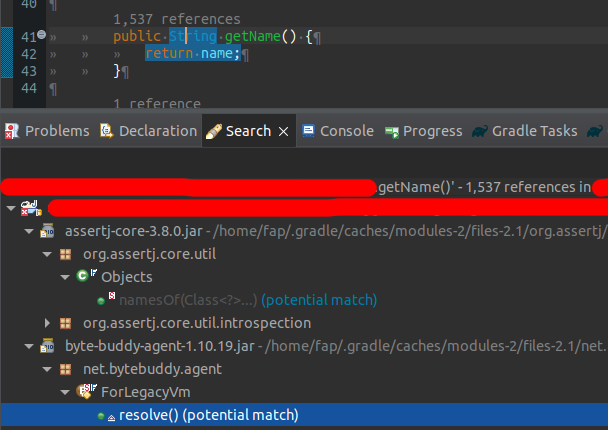Click the Console monitor icon
Image resolution: width=608 pixels, height=430 pixels.
pyautogui.click(x=309, y=131)
